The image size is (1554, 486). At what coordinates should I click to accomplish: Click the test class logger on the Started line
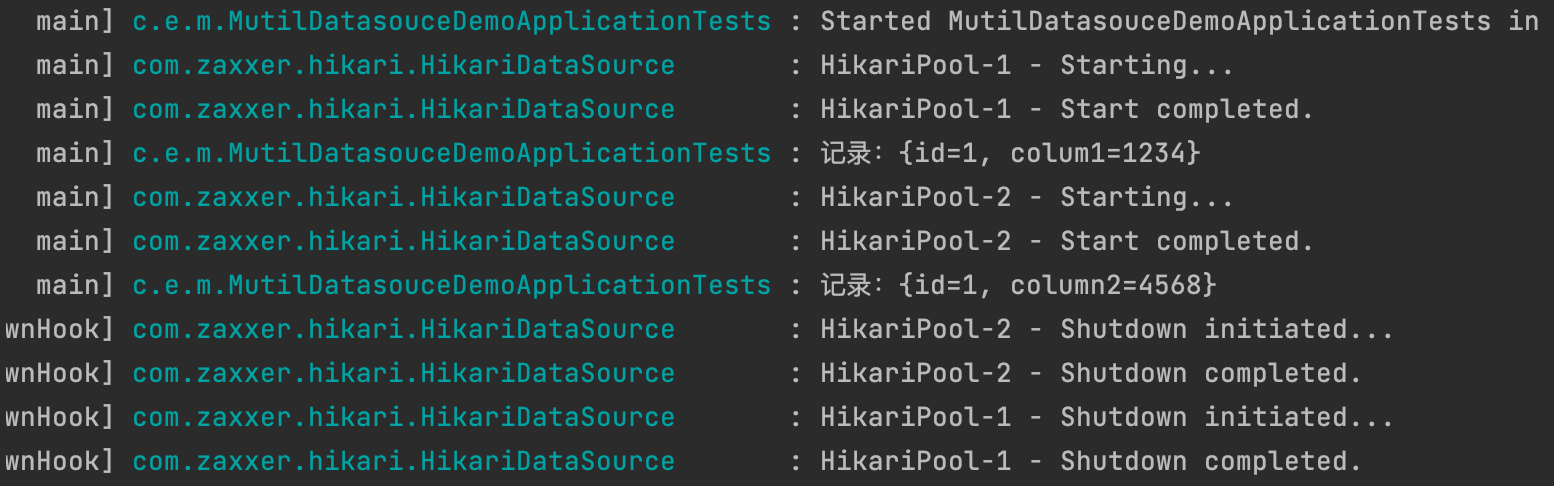[451, 21]
